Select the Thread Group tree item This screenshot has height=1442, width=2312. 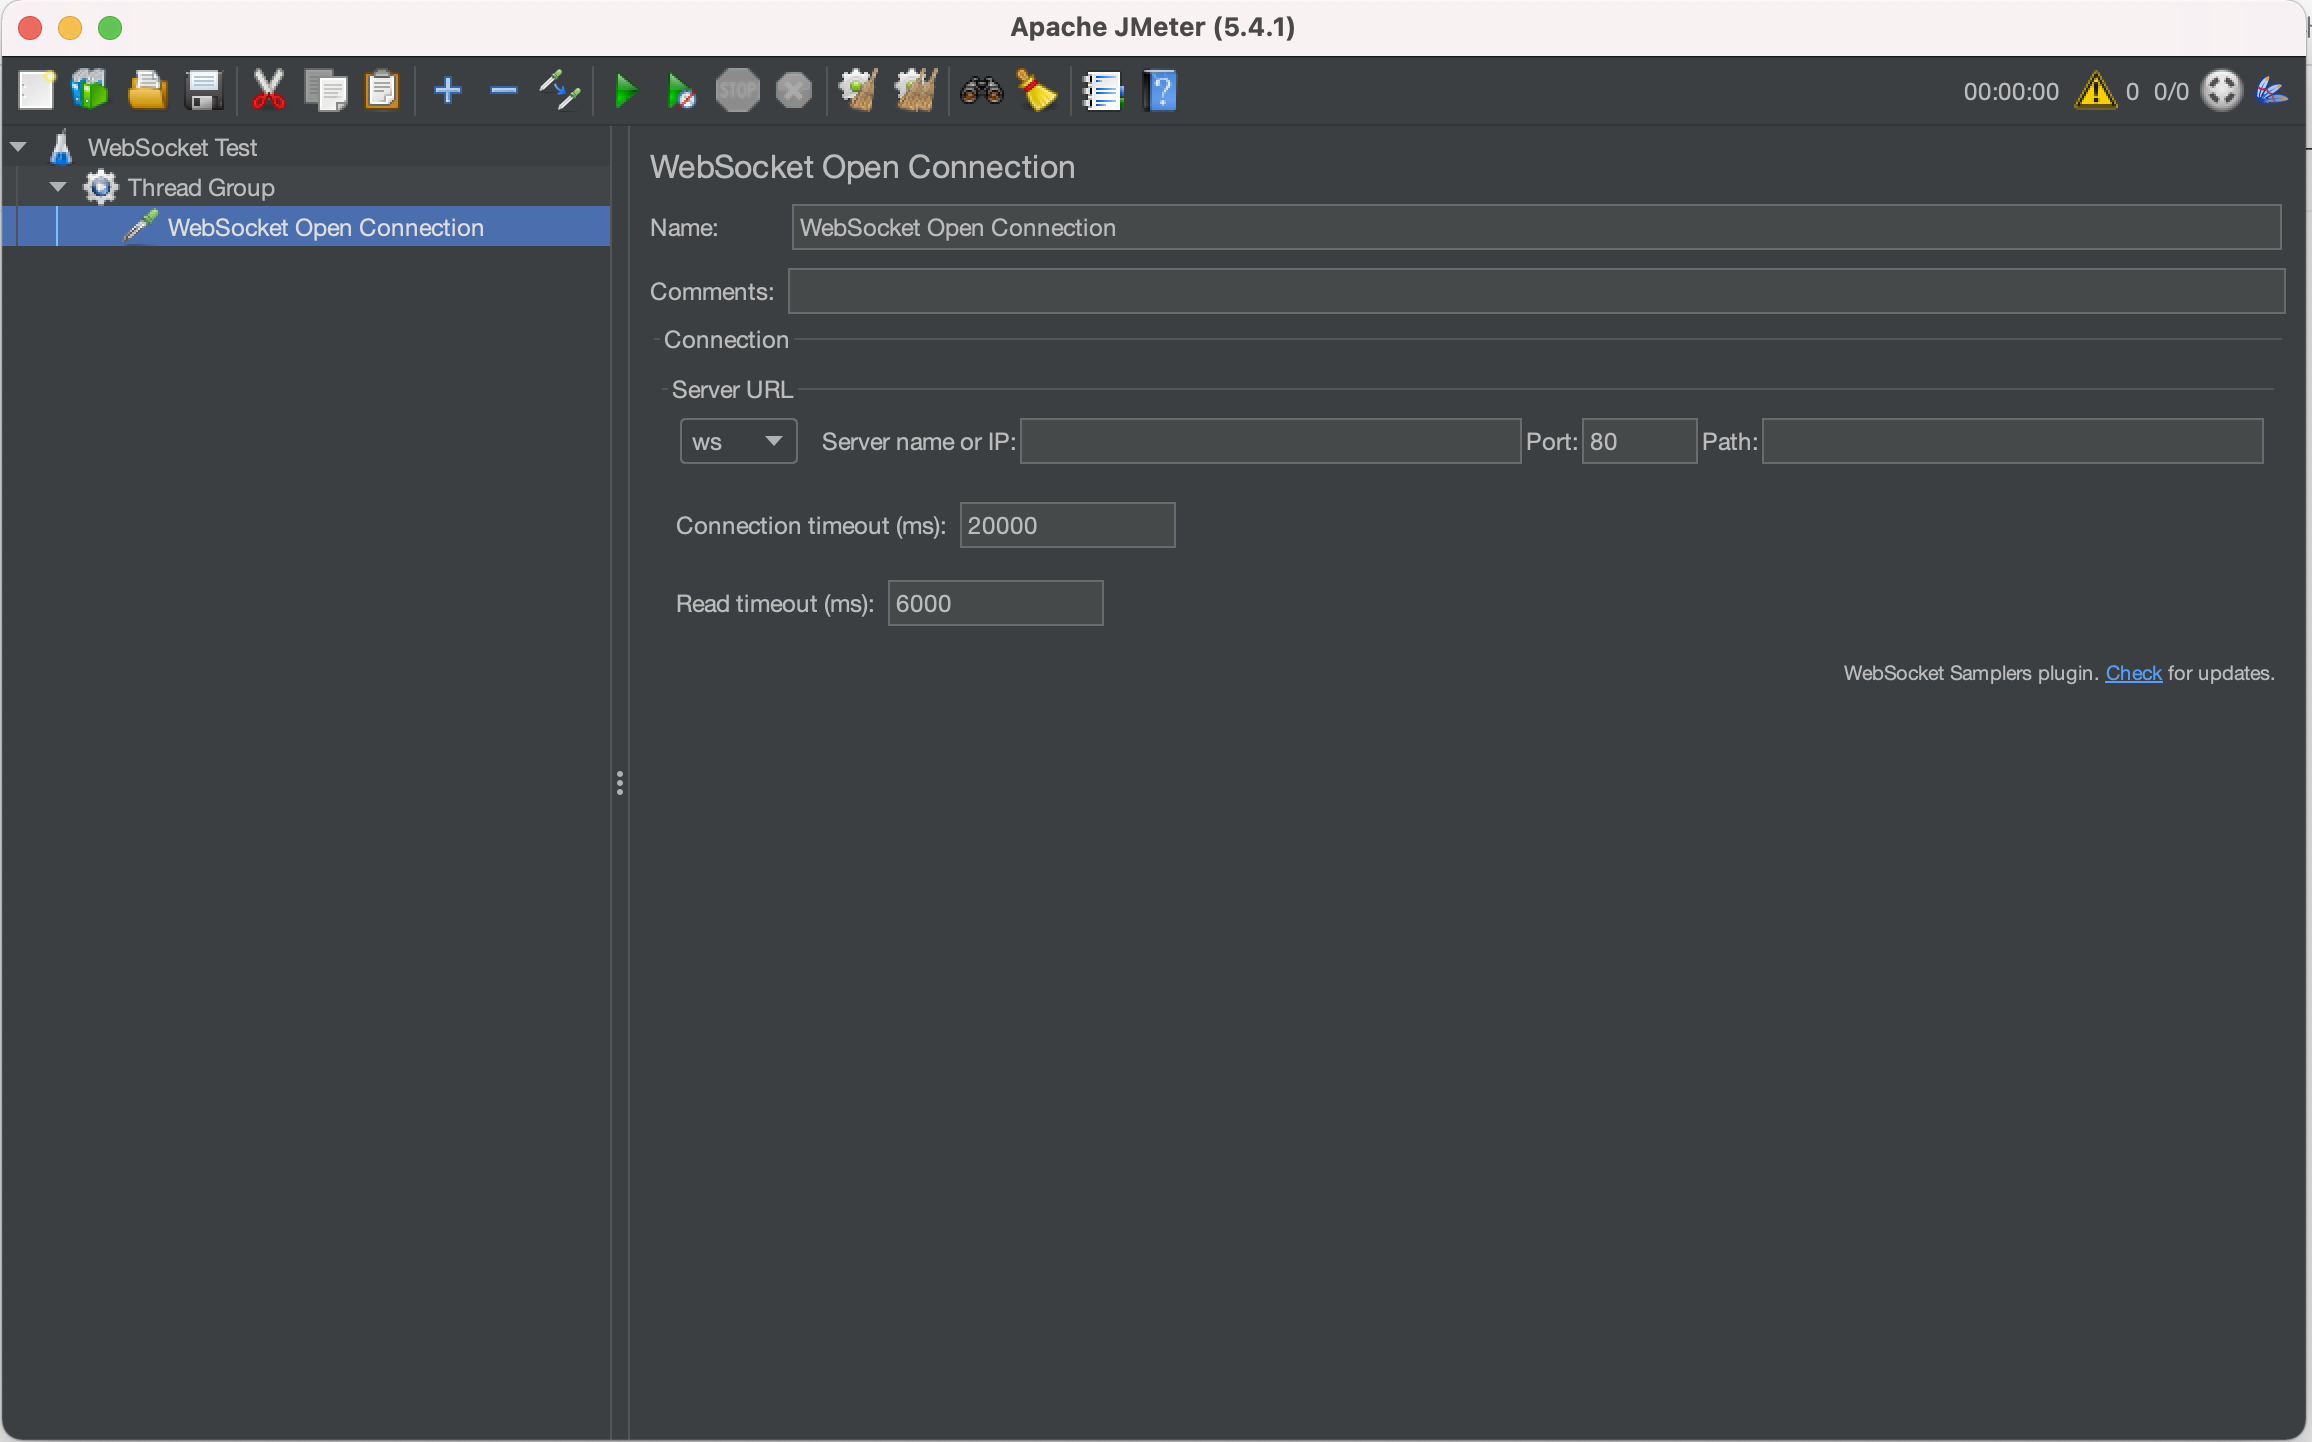pos(200,187)
